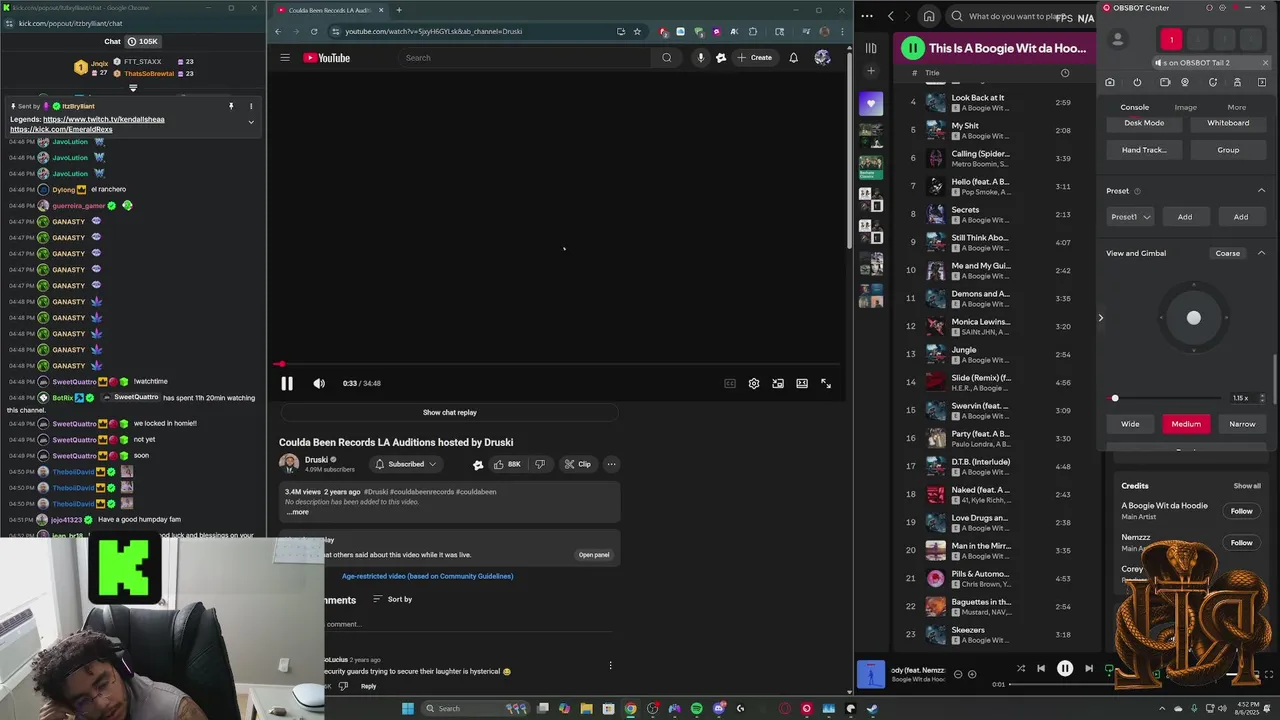Open Druski channel avatar
This screenshot has width=1280, height=720.
coord(289,464)
